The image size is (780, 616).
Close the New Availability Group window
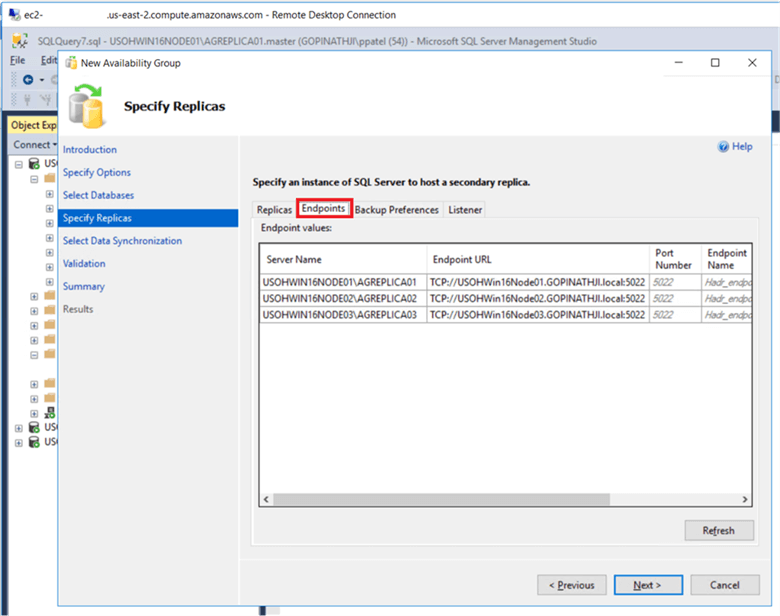click(752, 62)
